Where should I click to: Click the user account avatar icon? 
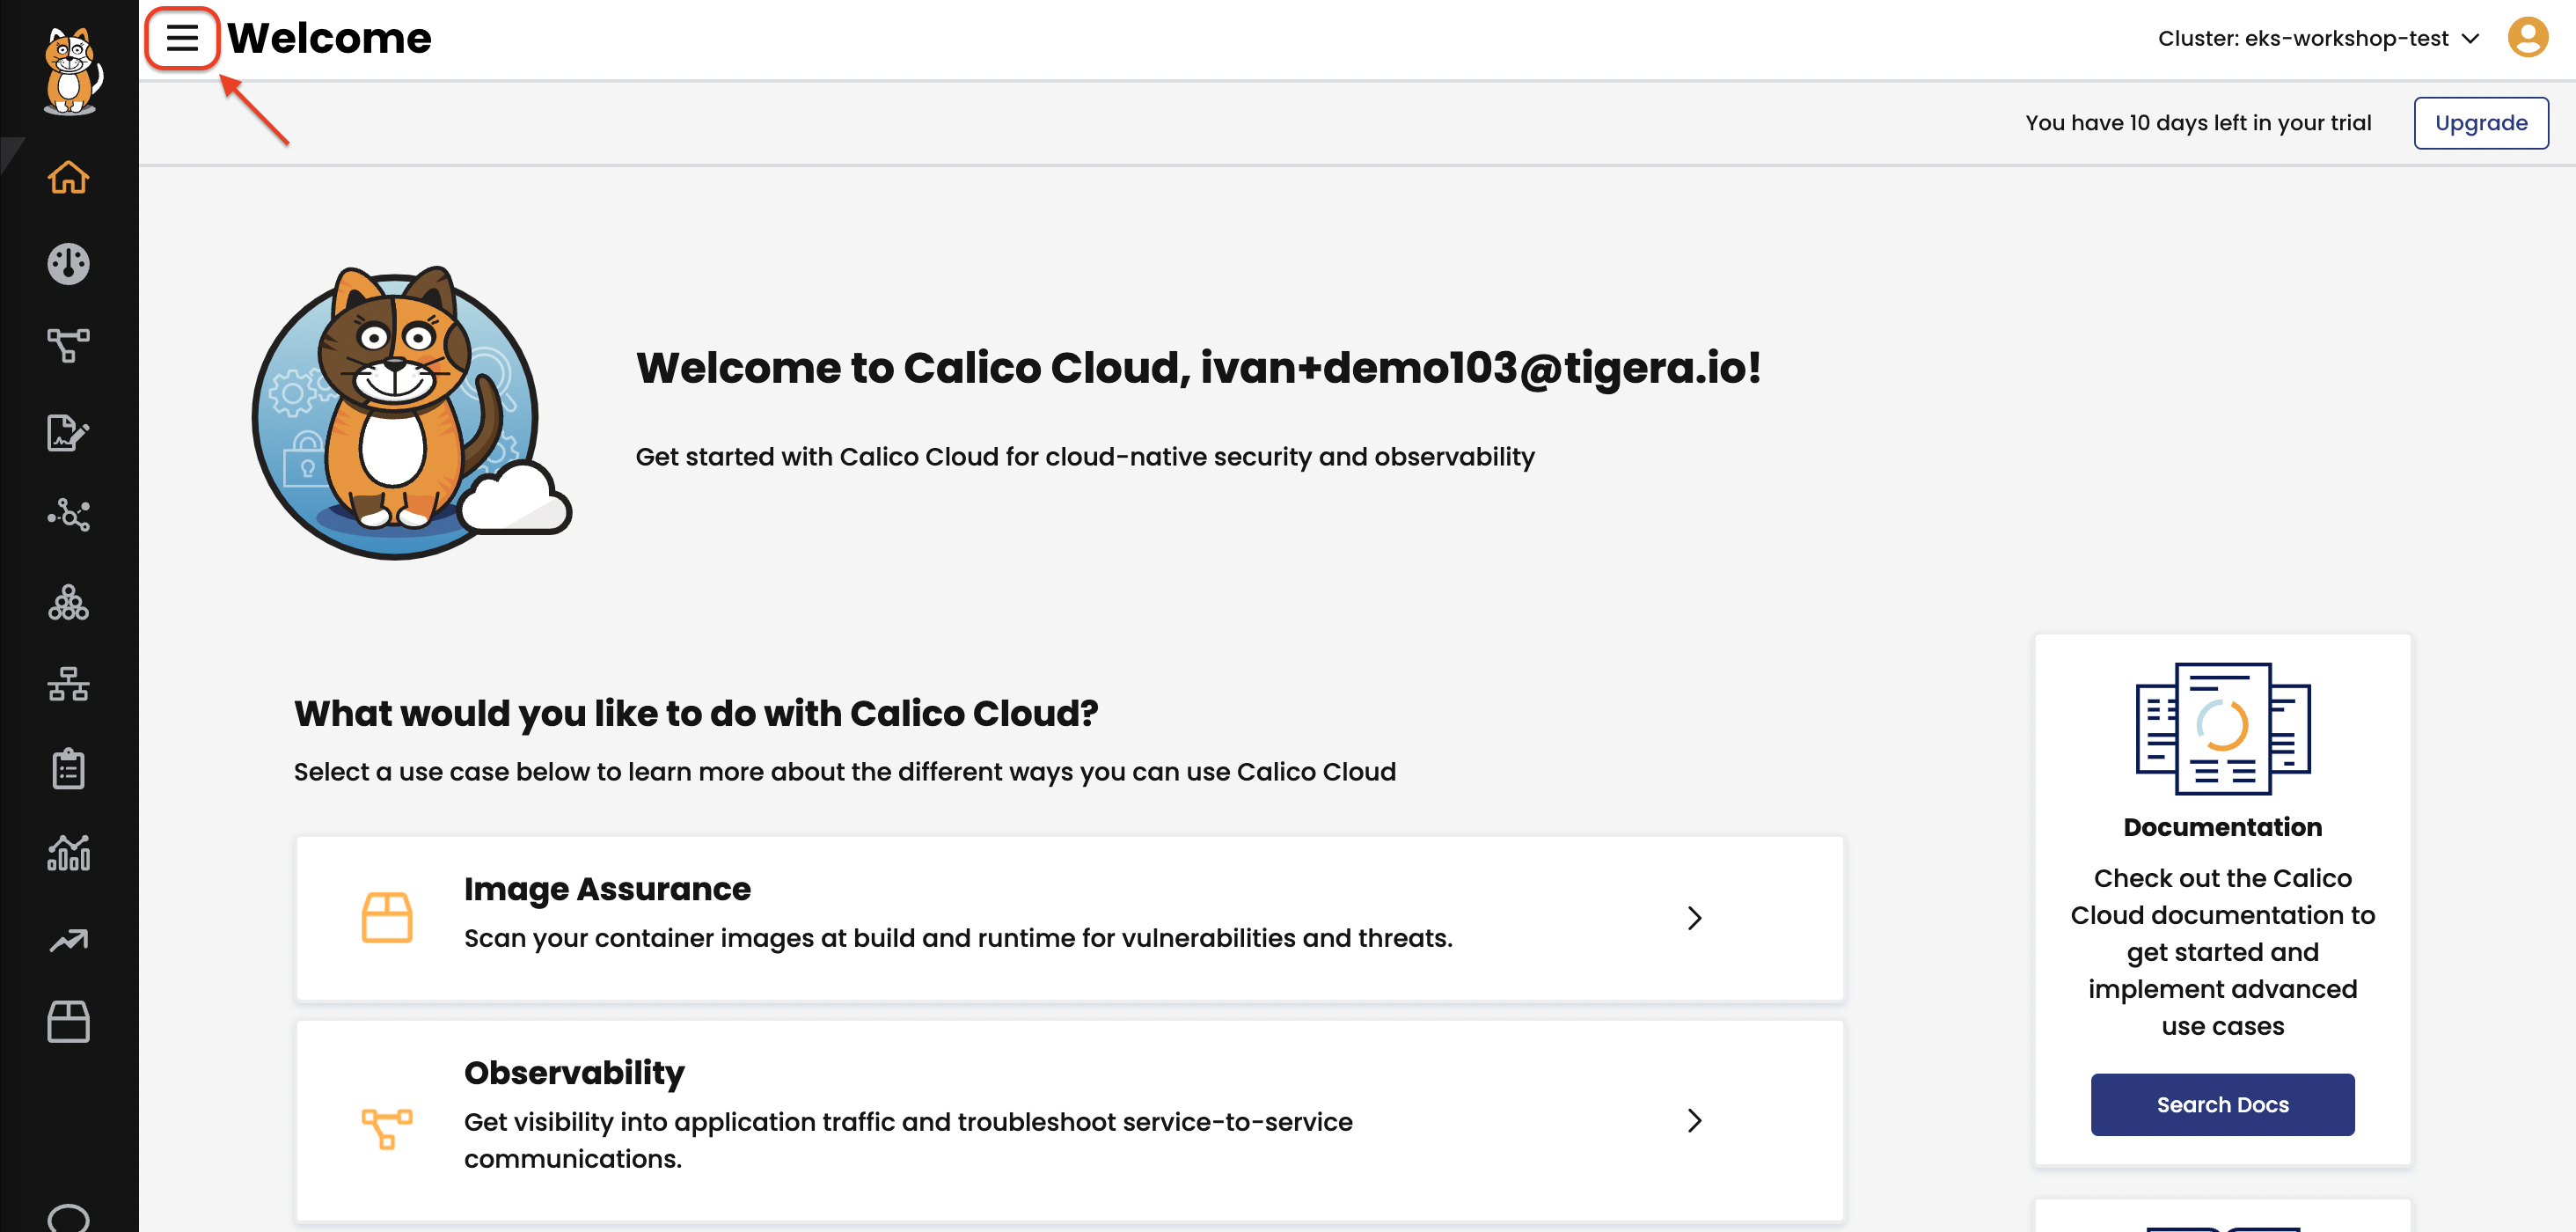(x=2527, y=38)
